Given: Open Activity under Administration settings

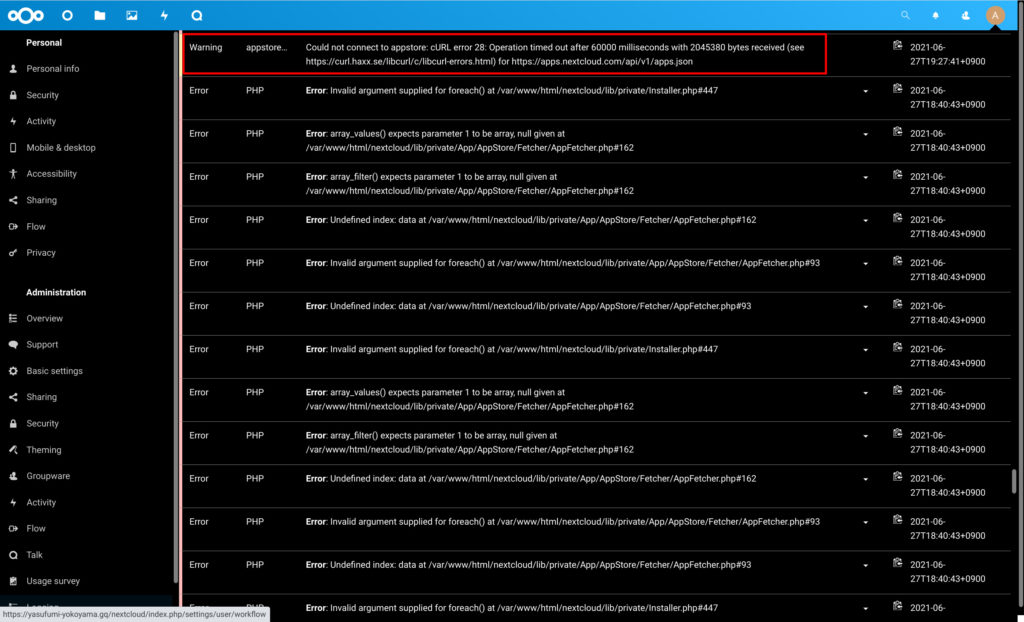Looking at the screenshot, I should coord(41,502).
